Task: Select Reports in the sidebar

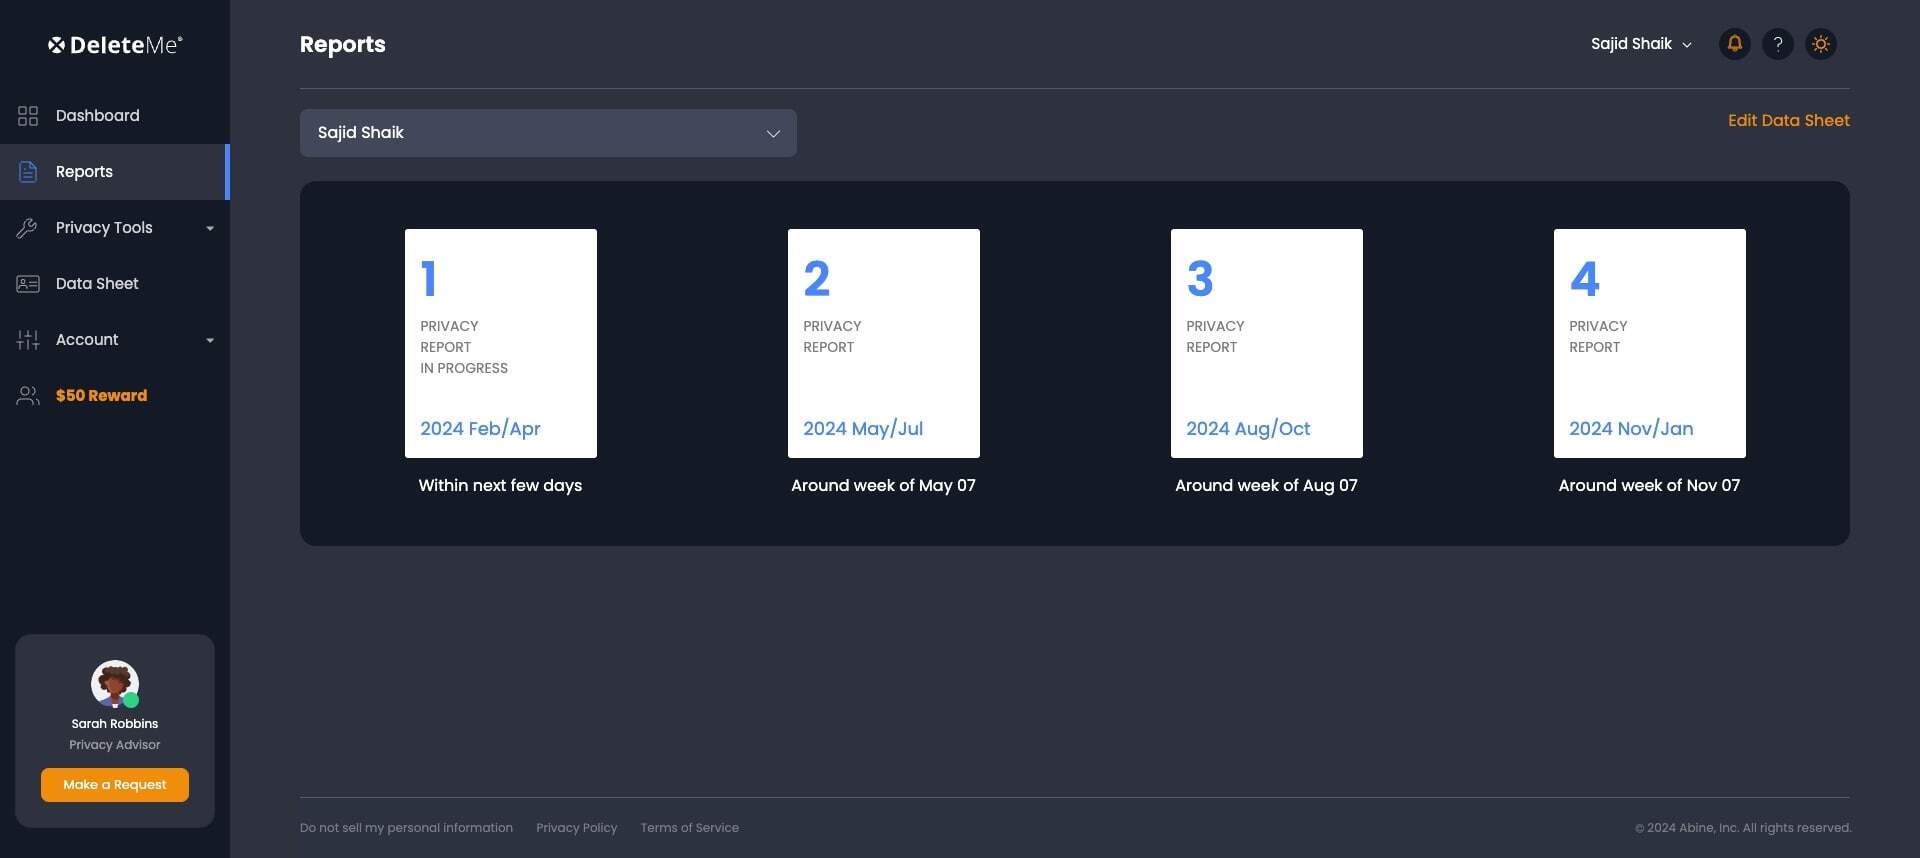Action: [84, 172]
